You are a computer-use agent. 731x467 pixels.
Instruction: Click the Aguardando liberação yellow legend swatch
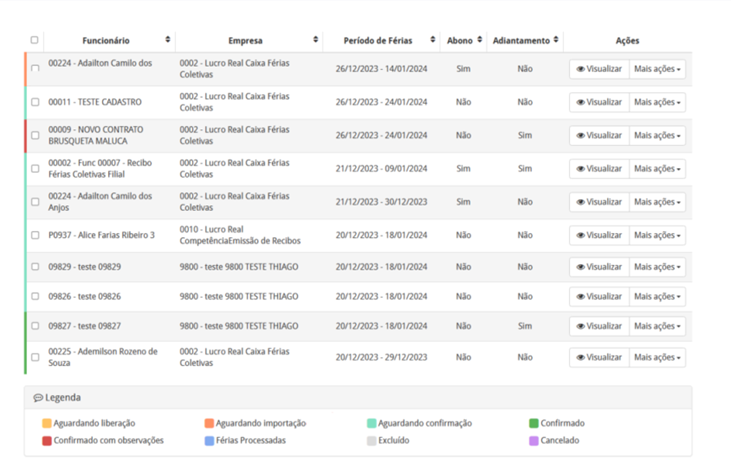click(x=47, y=424)
